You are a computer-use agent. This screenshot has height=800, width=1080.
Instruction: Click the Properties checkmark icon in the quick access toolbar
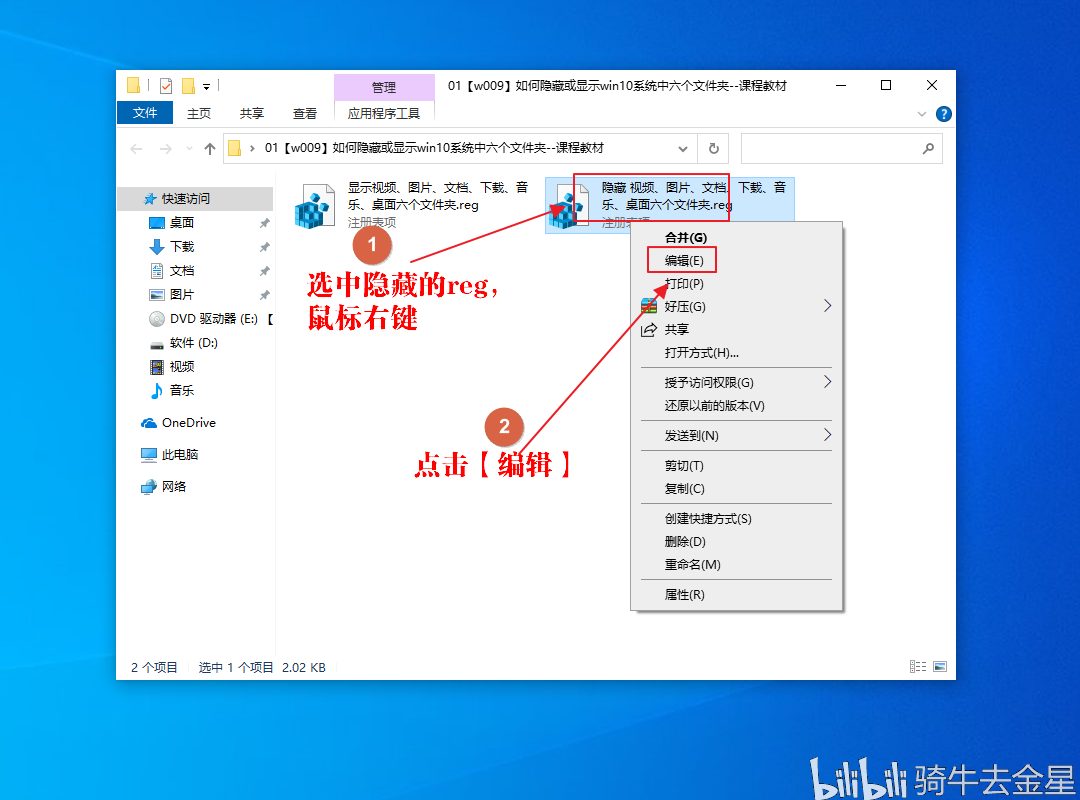166,85
